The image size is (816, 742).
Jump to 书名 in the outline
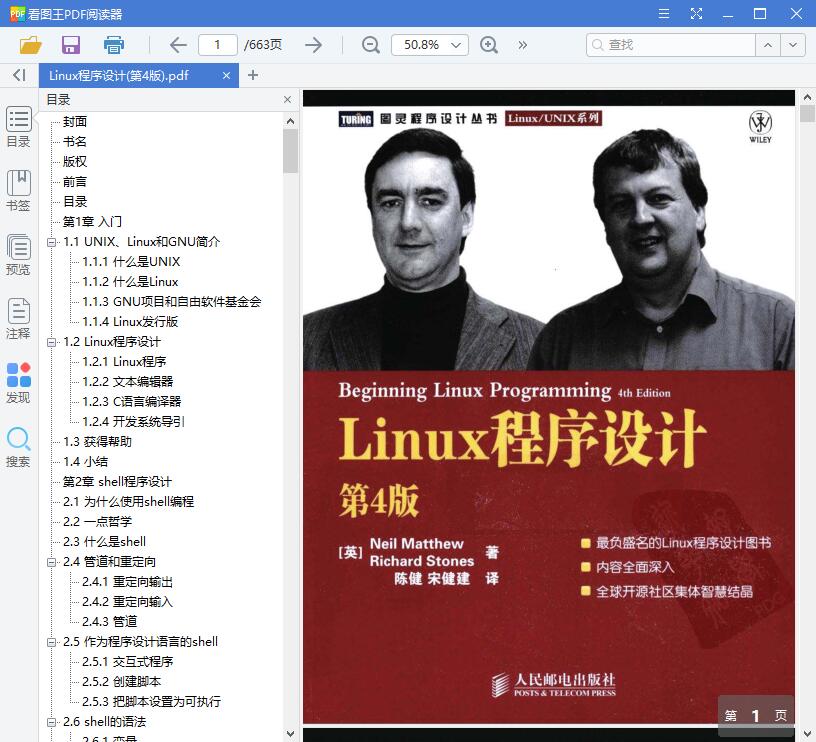coord(75,142)
